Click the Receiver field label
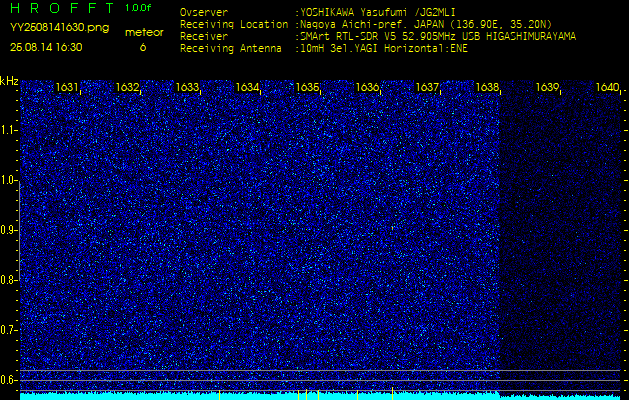The width and height of the screenshot is (629, 400). pos(204,37)
